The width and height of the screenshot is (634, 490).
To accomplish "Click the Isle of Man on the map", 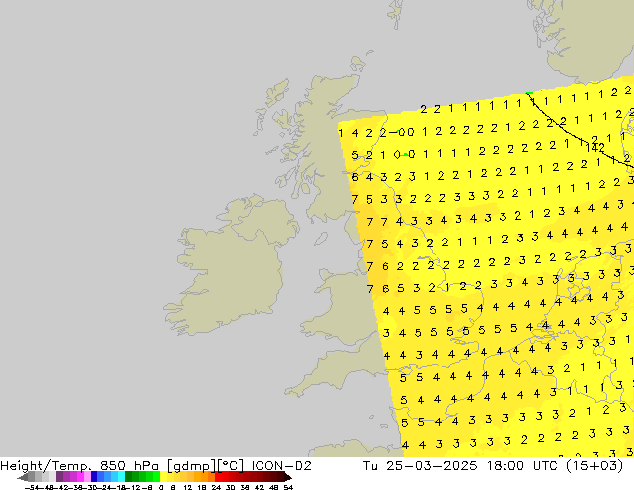I will [x=321, y=239].
